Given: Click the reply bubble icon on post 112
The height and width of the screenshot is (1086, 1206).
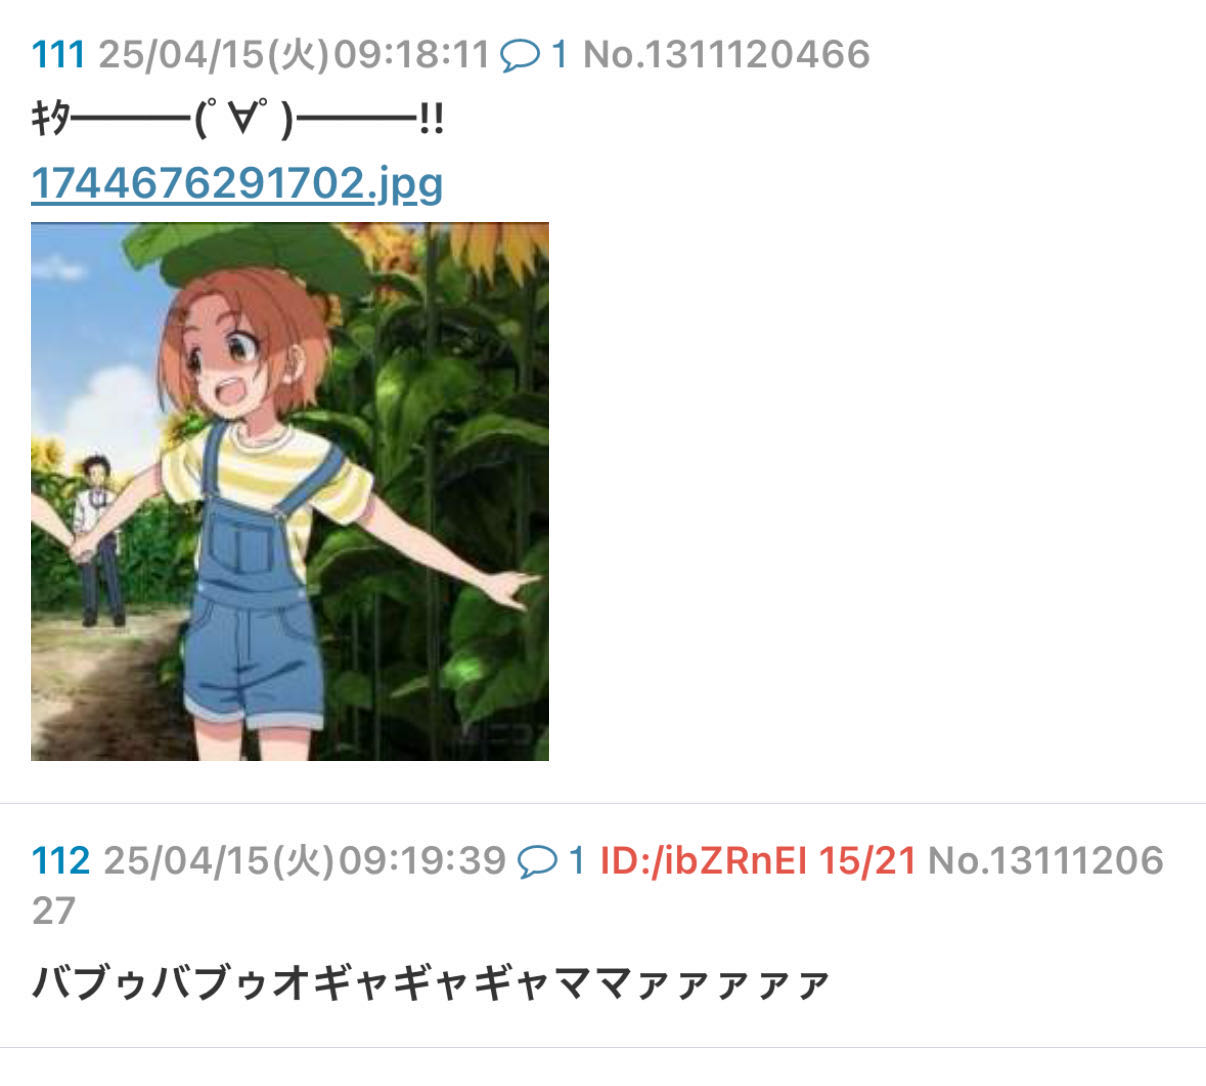Looking at the screenshot, I should coord(537,861).
